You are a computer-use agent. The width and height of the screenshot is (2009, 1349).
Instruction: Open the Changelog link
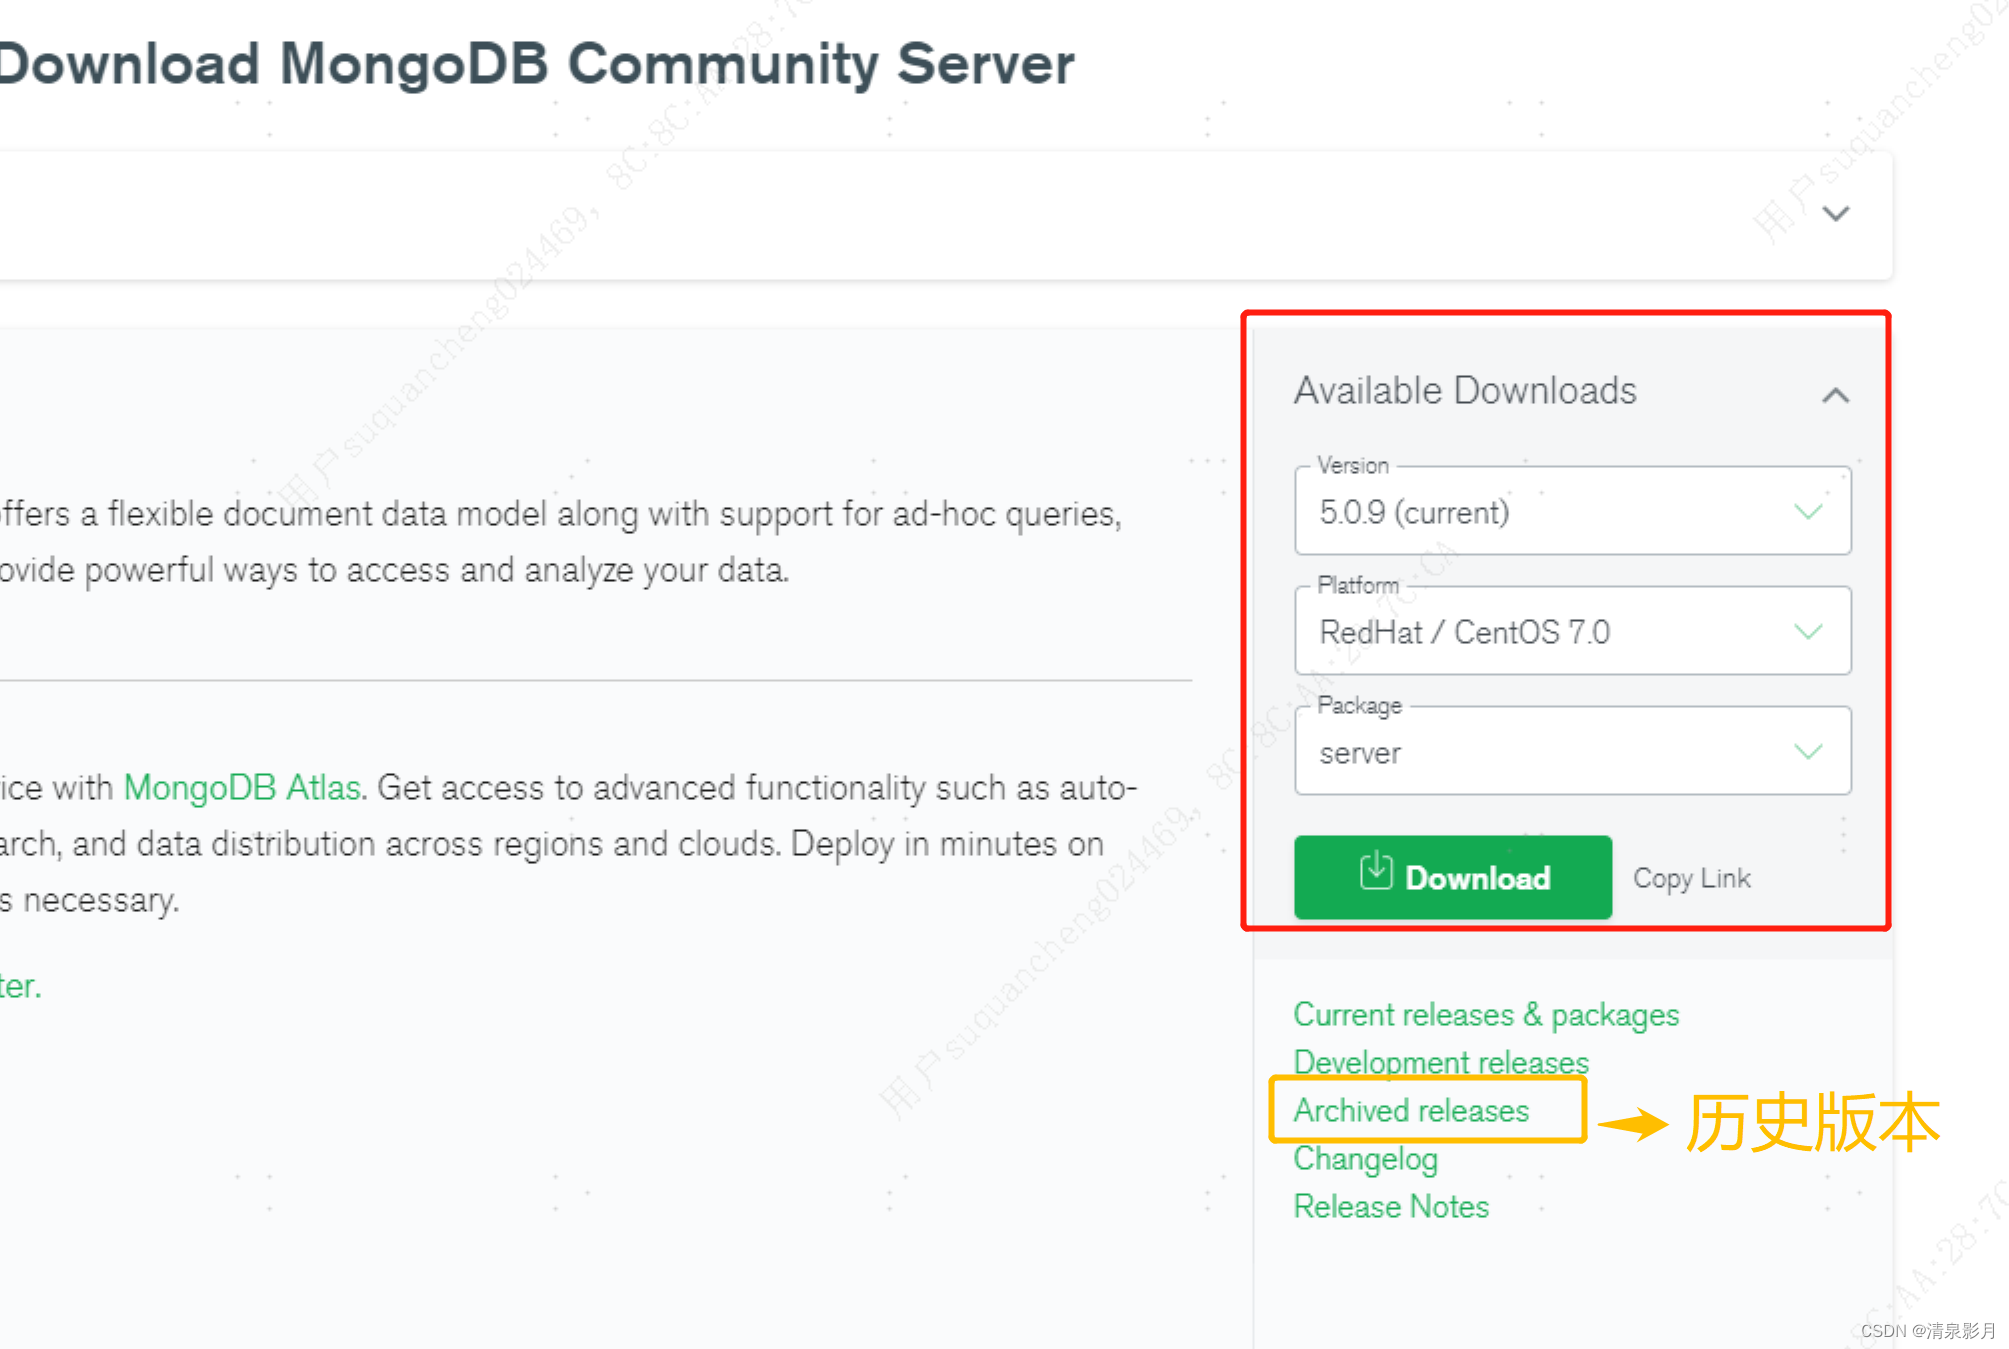pyautogui.click(x=1365, y=1158)
